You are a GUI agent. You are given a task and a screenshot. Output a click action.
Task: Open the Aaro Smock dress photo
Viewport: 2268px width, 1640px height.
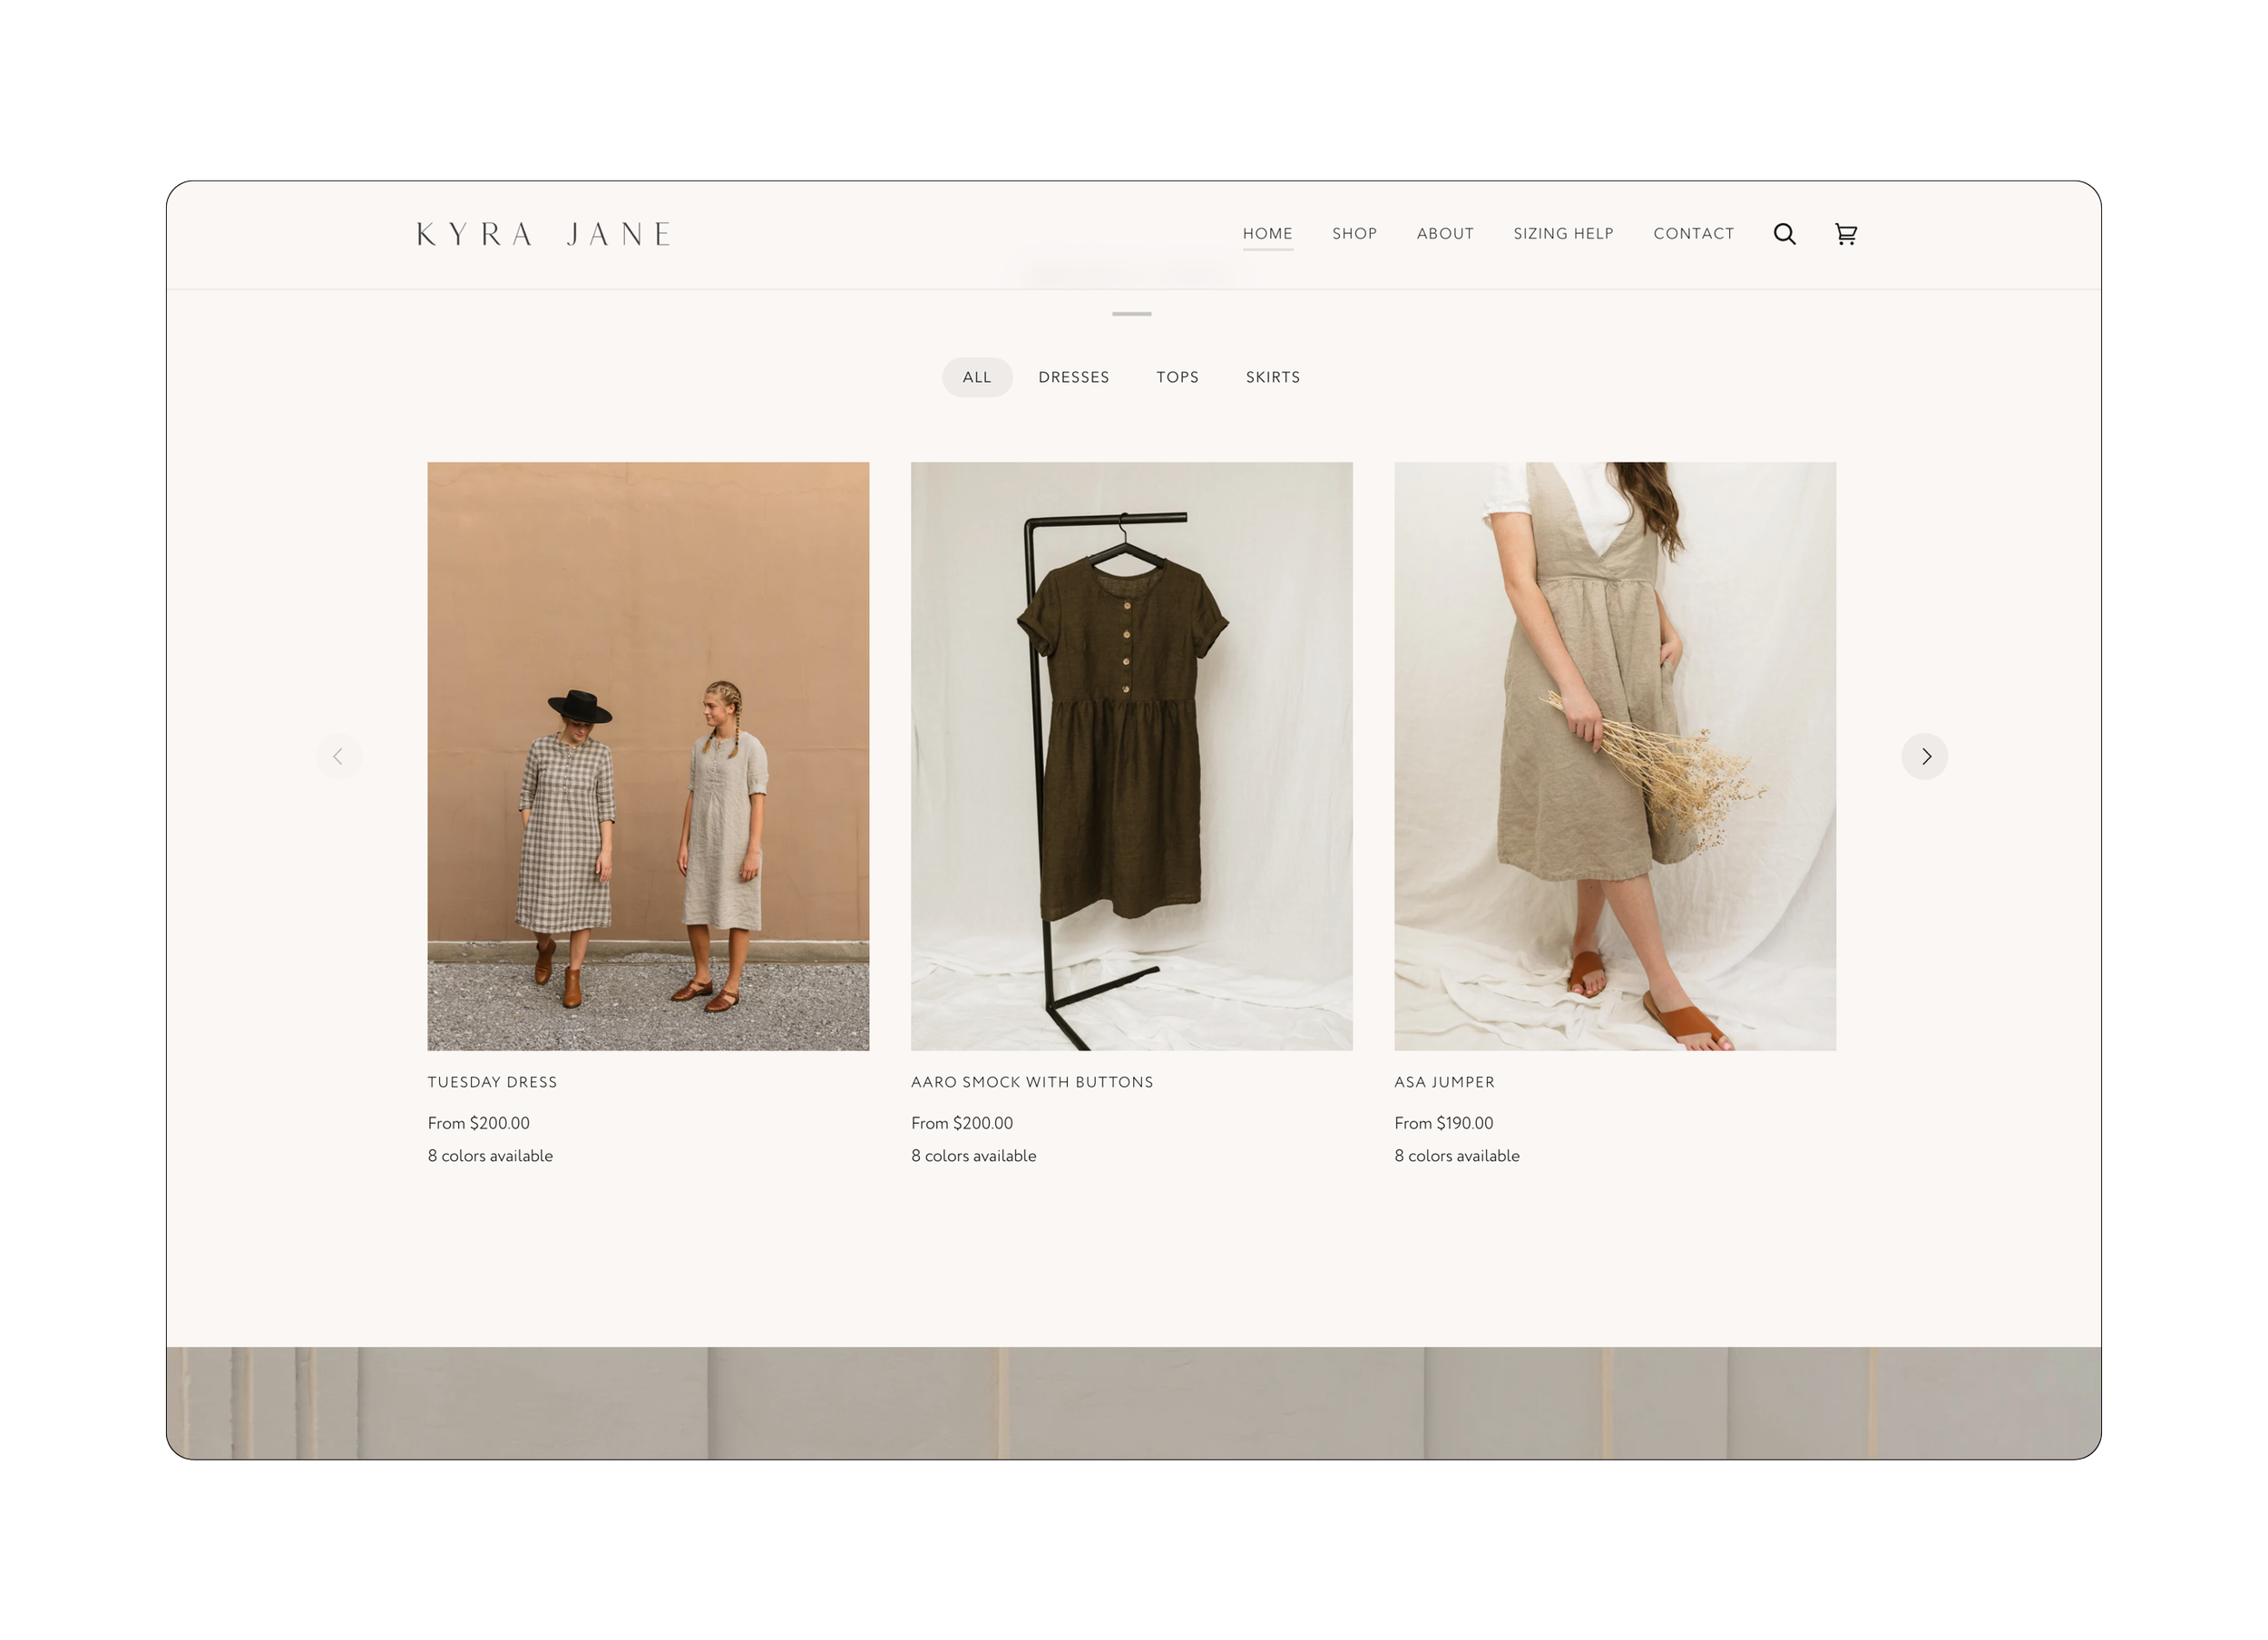[1131, 756]
